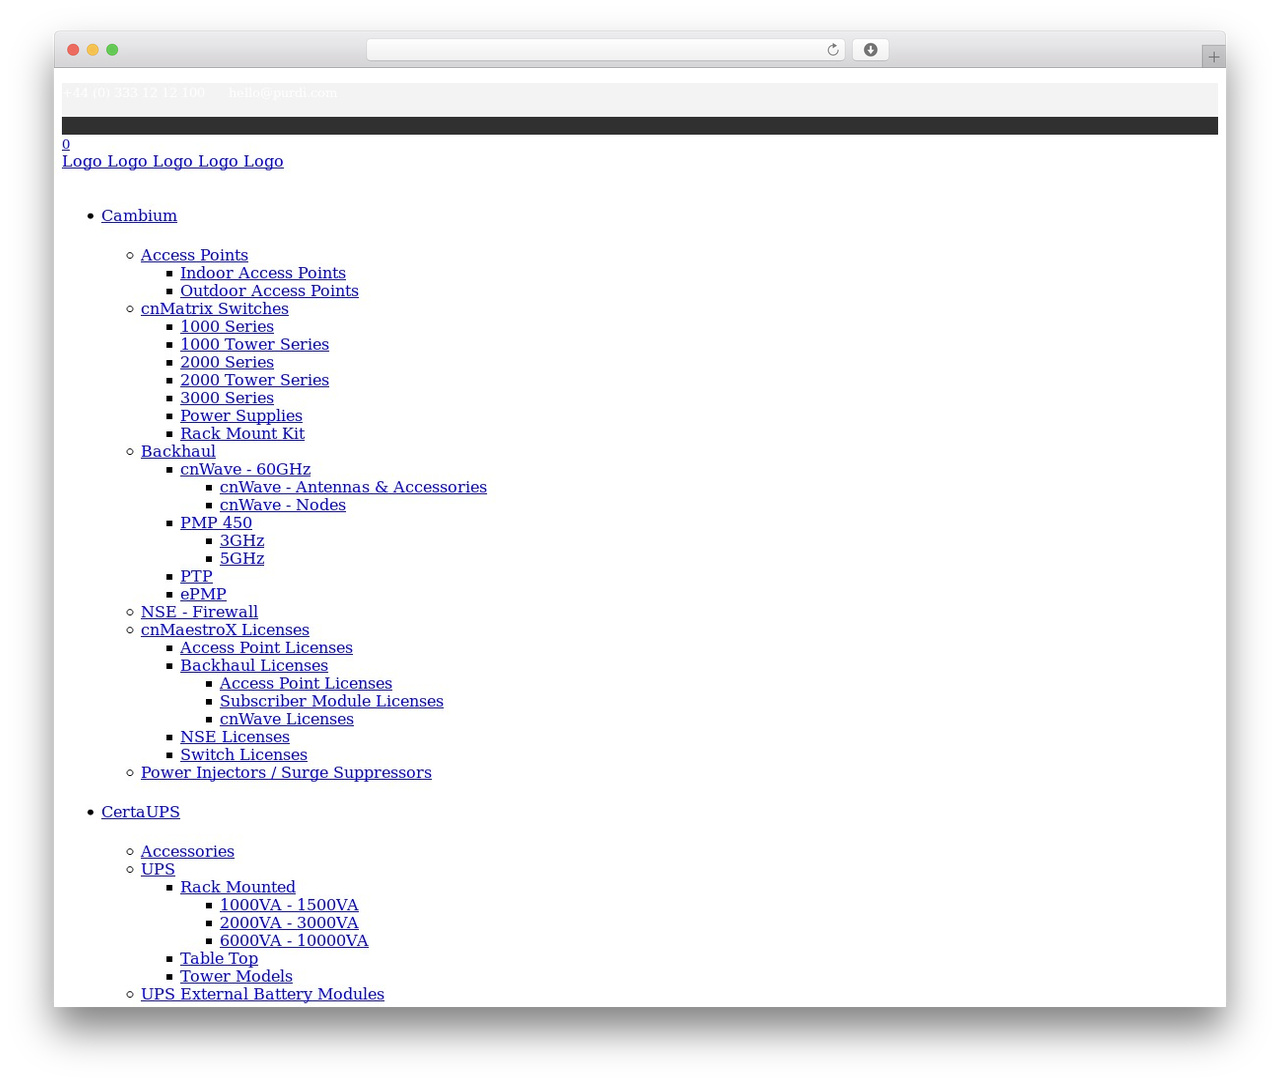This screenshot has height=1084, width=1280.
Task: Open Subscriber Module Licenses link
Action: pos(331,702)
